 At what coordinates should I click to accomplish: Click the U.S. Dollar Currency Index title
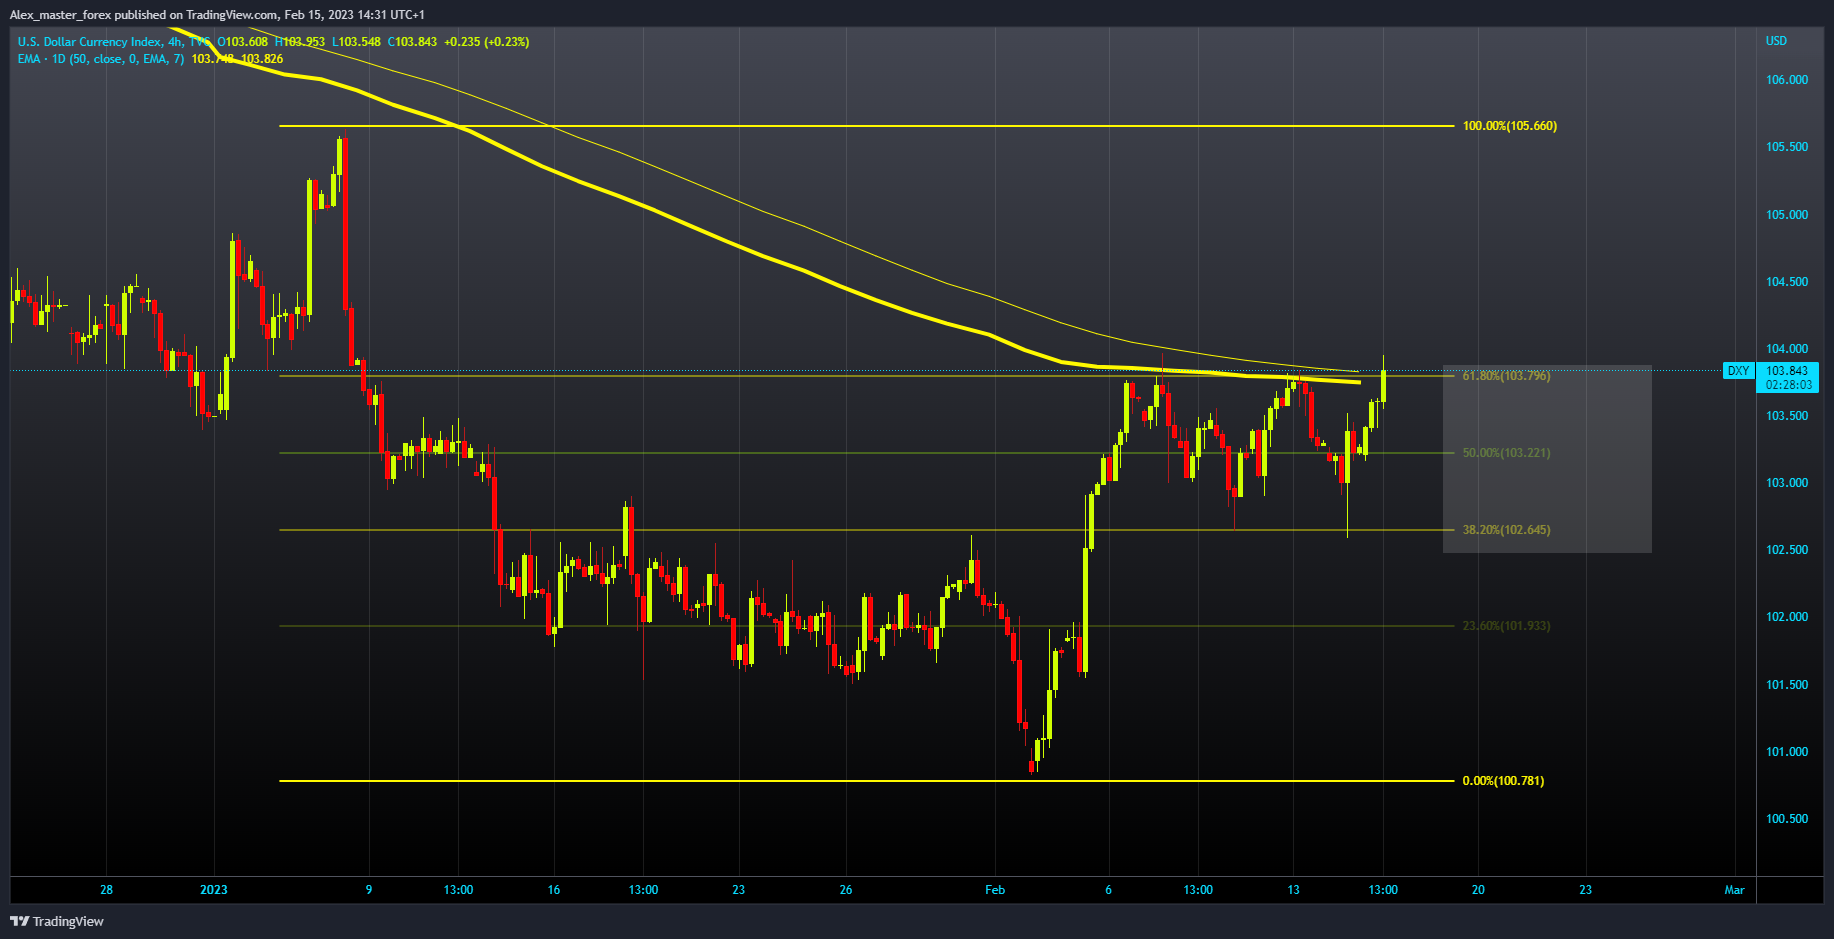89,42
